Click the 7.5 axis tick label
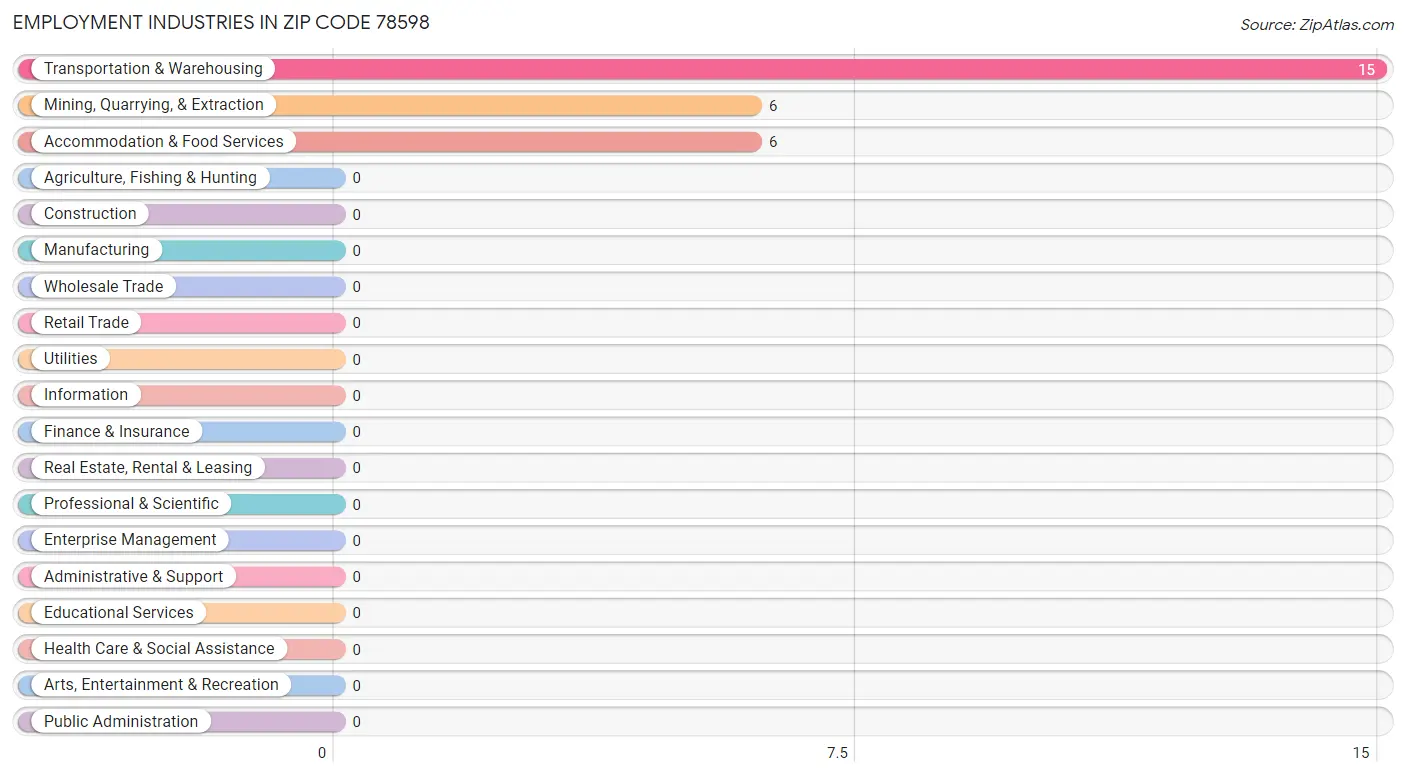The image size is (1406, 776). tap(837, 753)
